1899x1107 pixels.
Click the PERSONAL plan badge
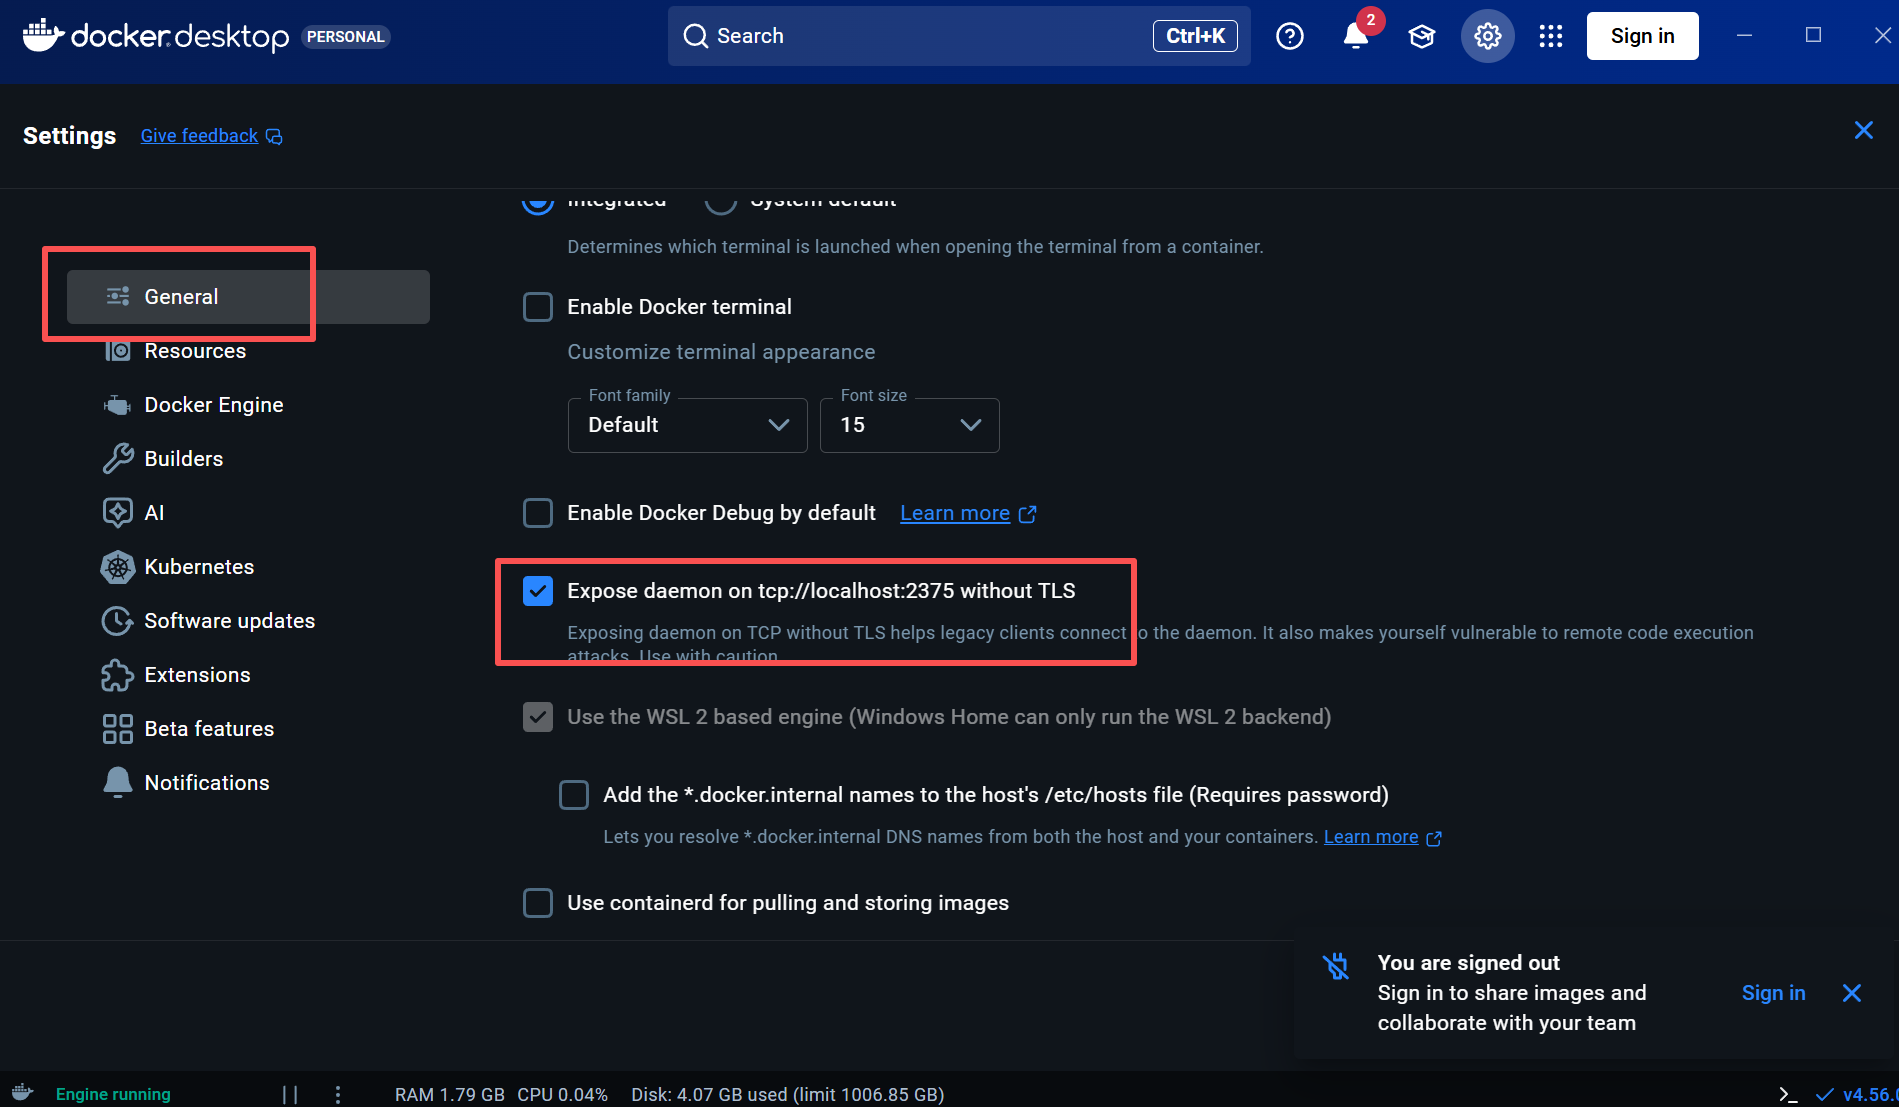tap(345, 37)
